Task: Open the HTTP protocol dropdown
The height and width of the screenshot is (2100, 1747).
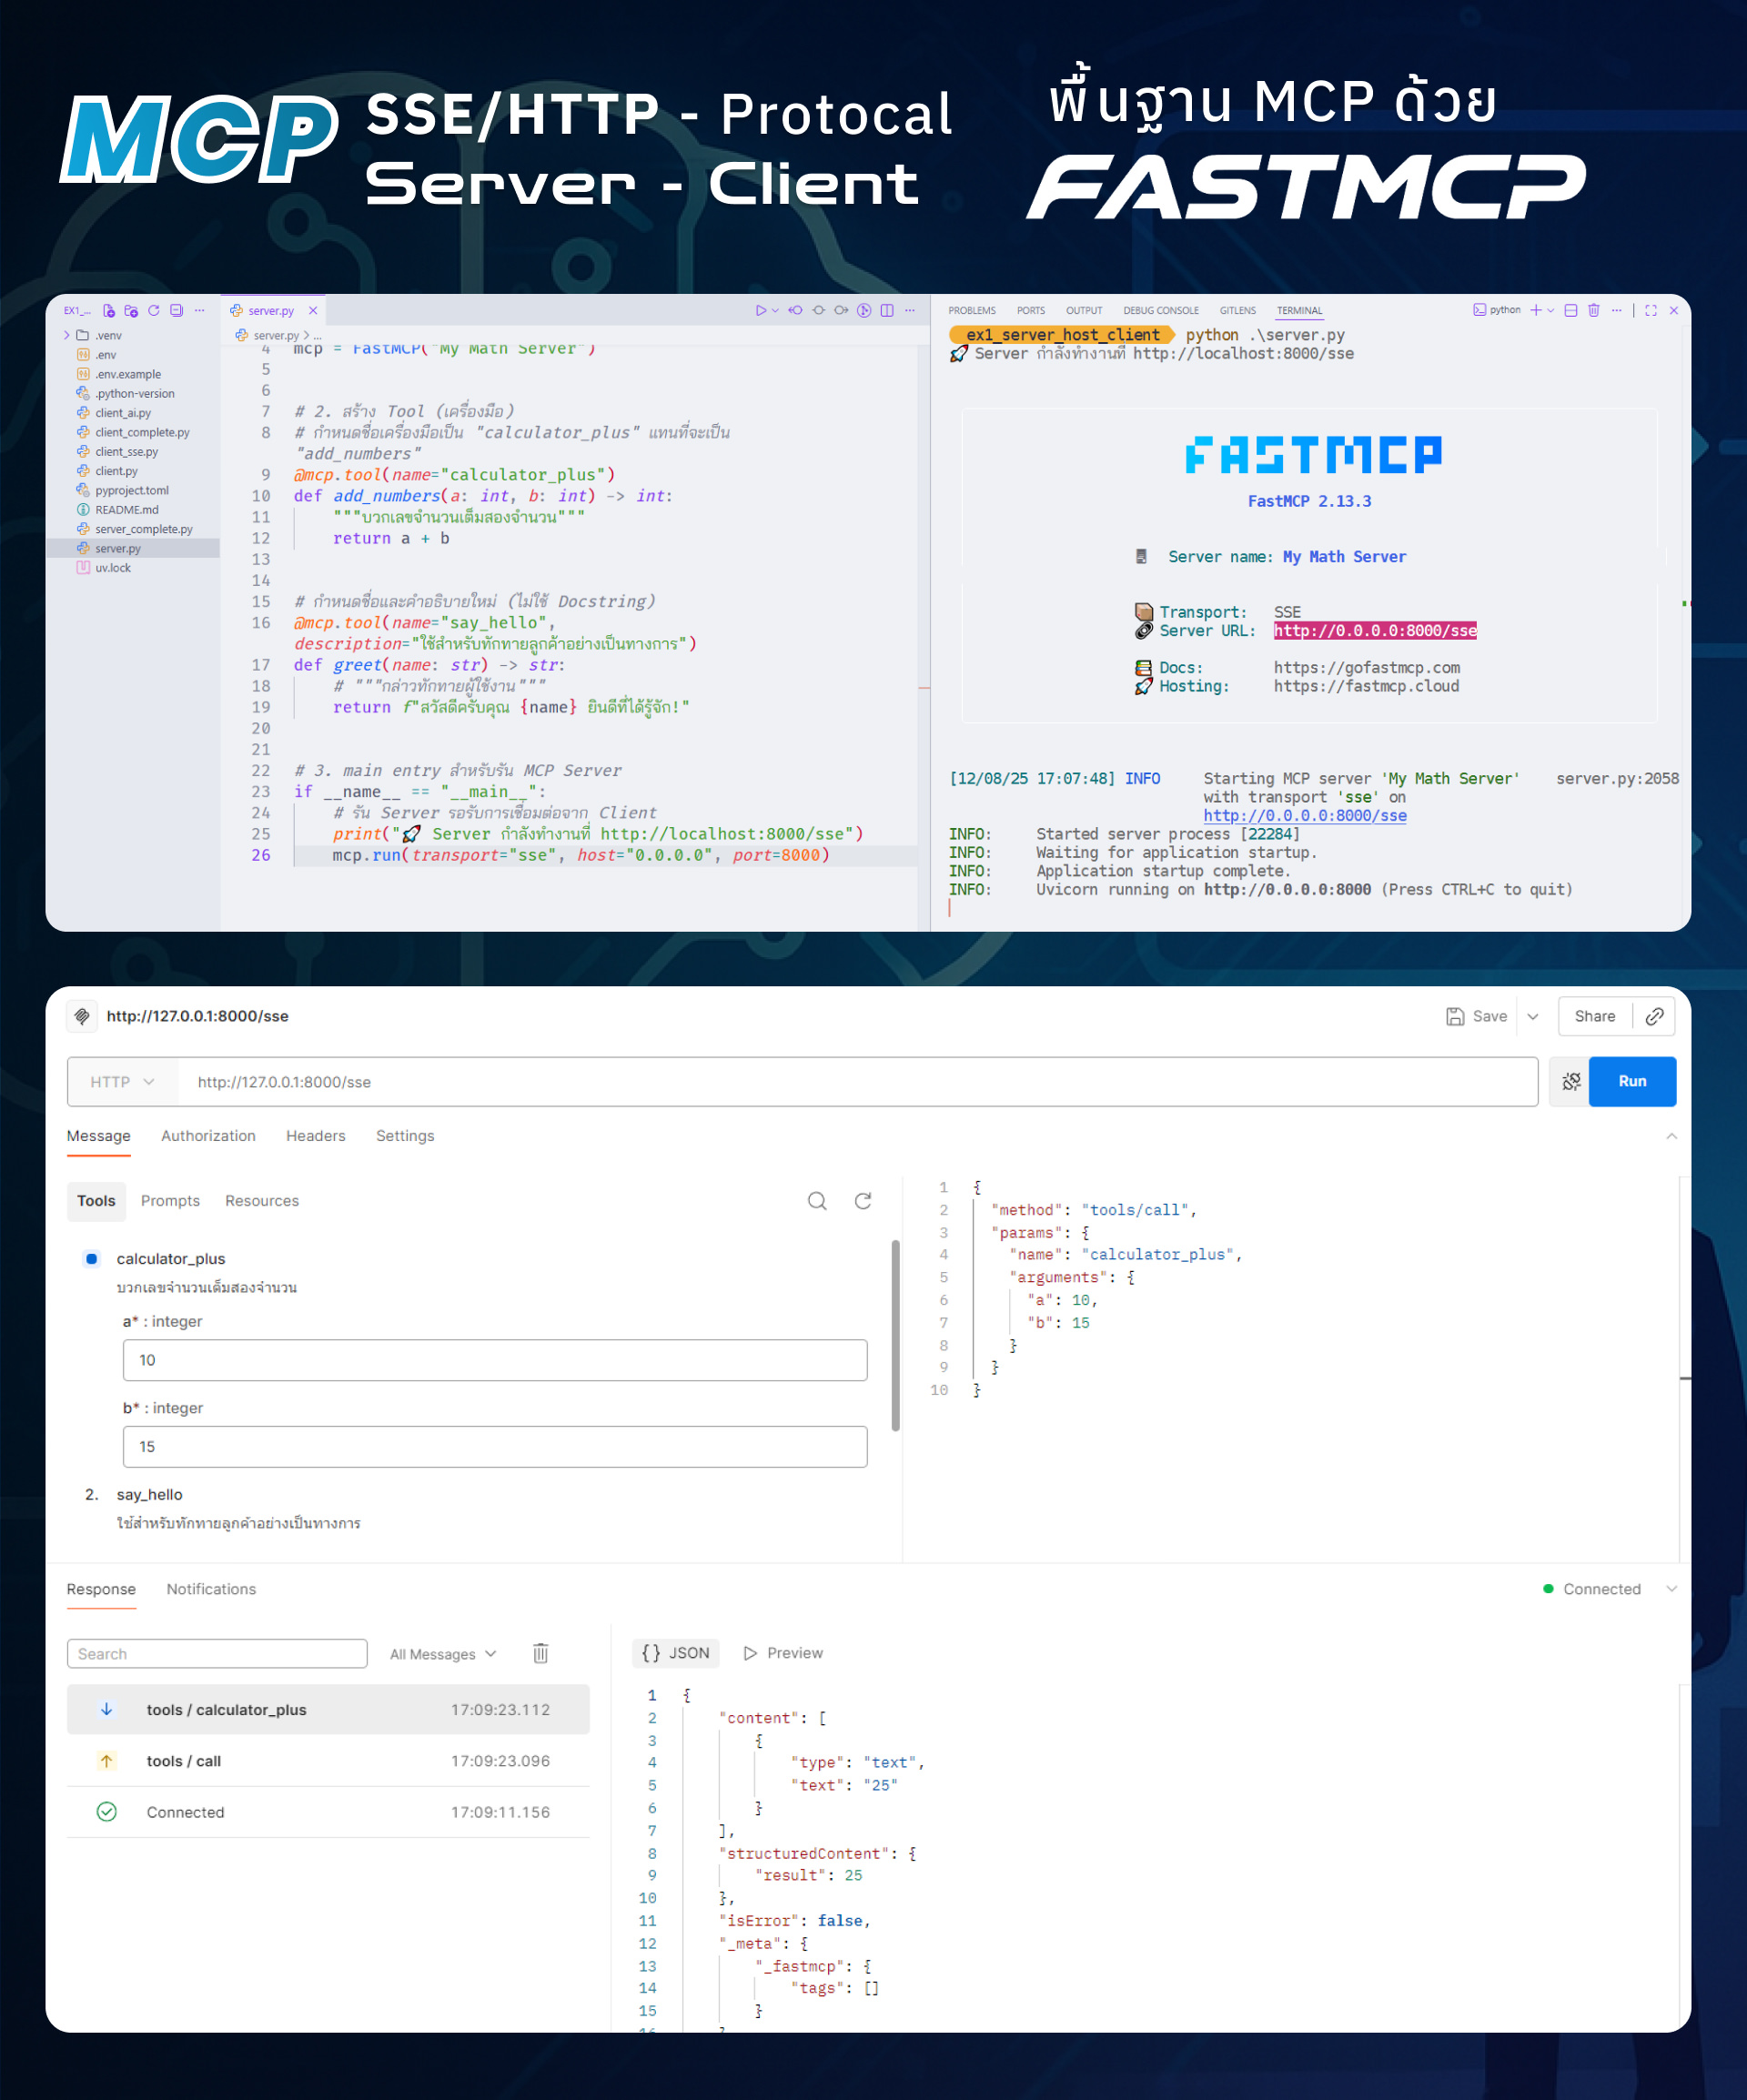Action: [122, 1082]
